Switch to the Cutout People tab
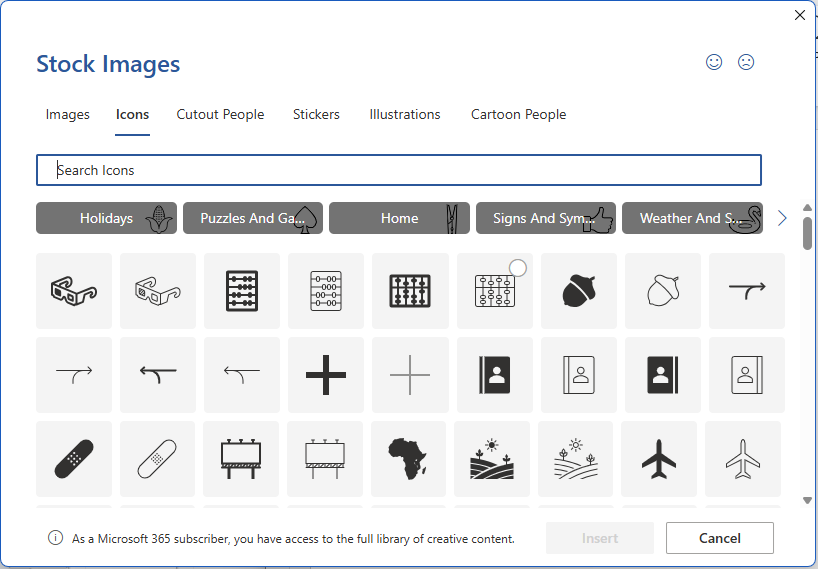818x569 pixels. (220, 114)
